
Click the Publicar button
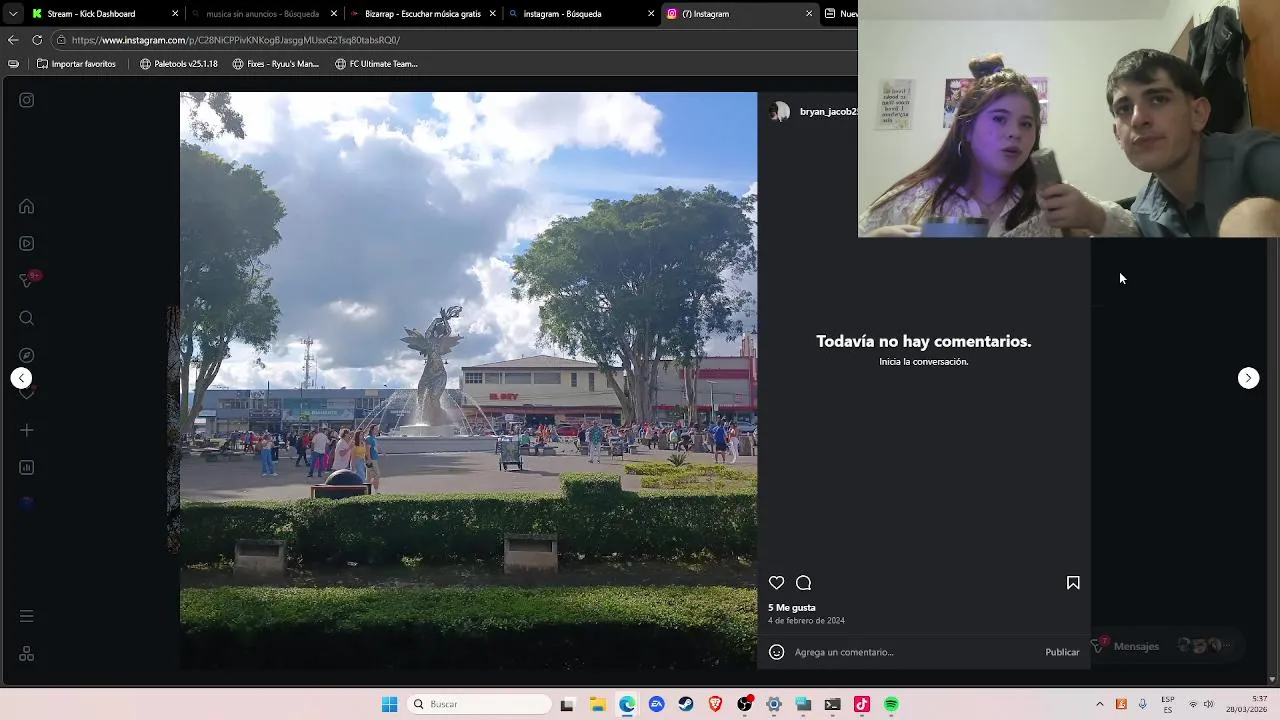click(x=1062, y=652)
